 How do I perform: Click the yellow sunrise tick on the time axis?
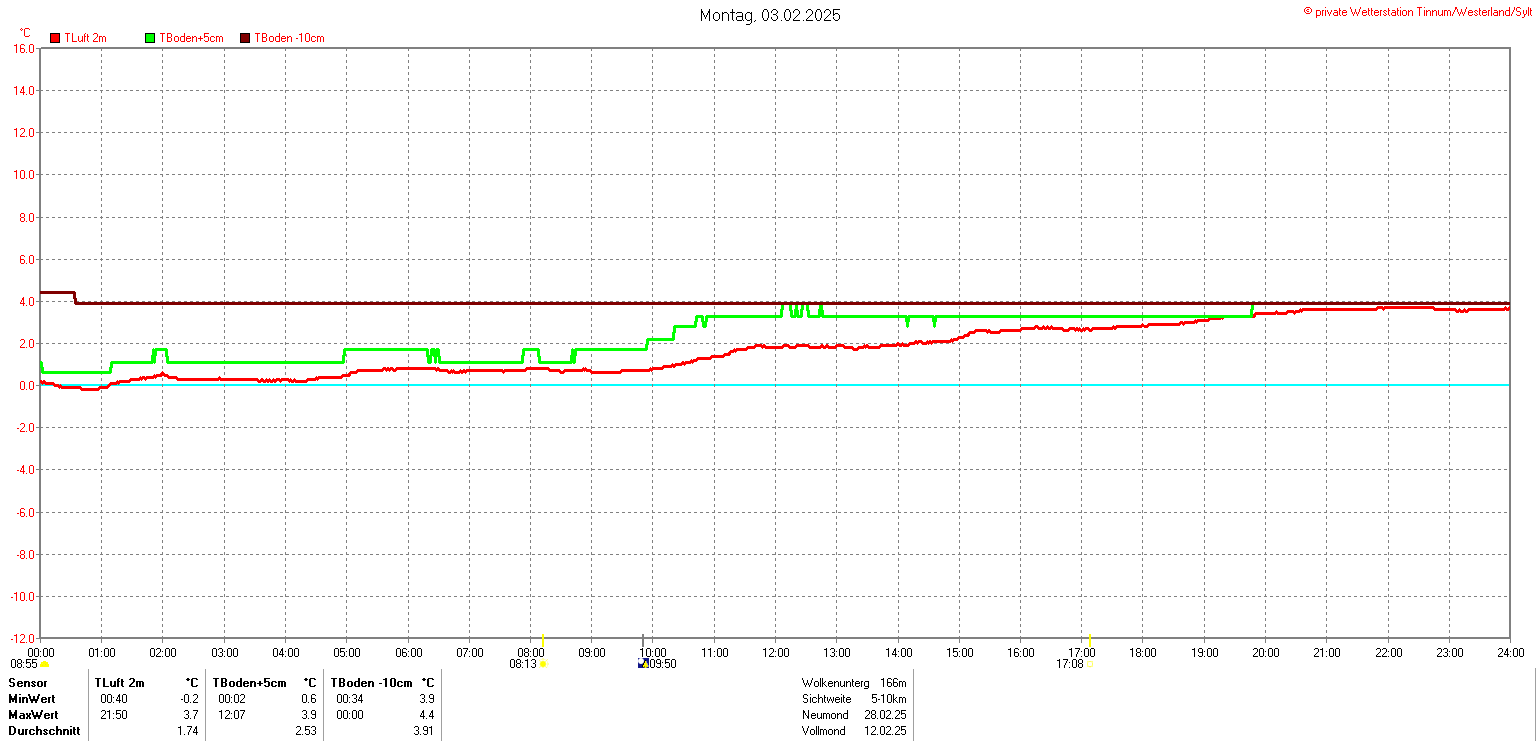pyautogui.click(x=542, y=640)
